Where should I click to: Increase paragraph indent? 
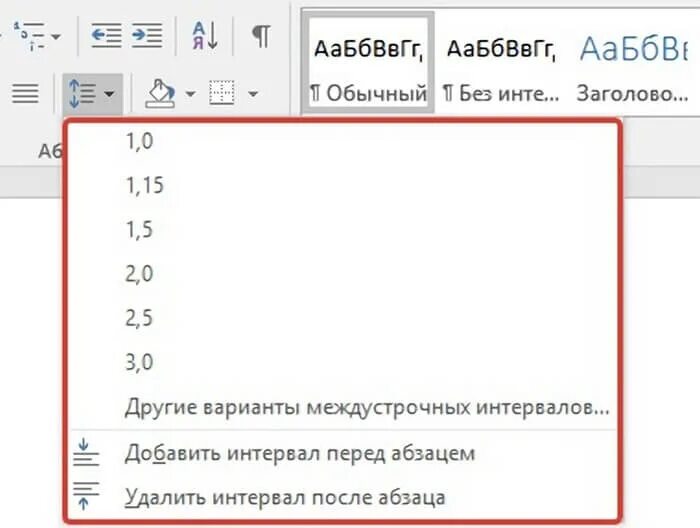[x=147, y=35]
